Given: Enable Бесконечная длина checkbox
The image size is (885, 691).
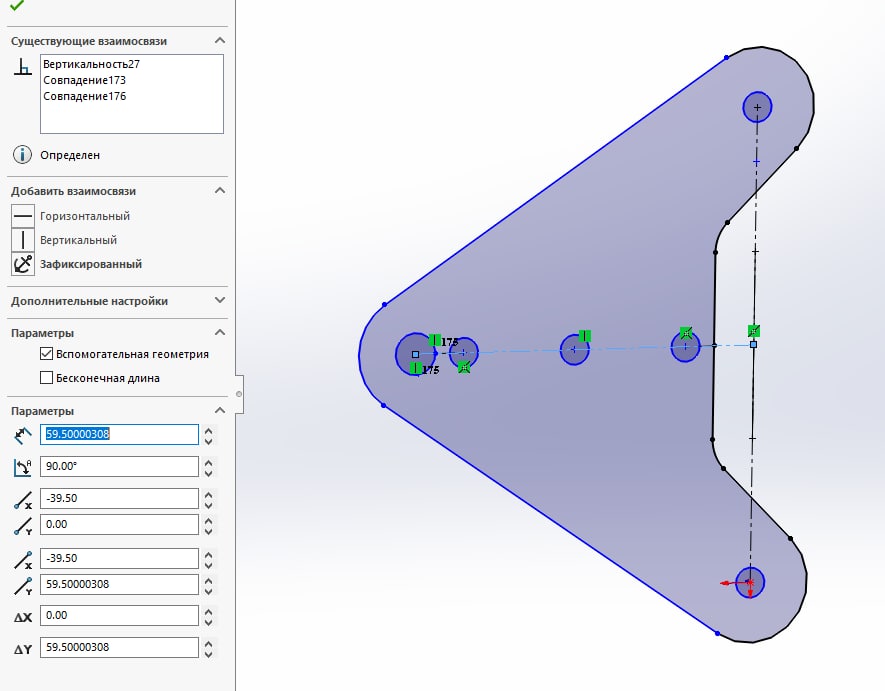Looking at the screenshot, I should pos(46,378).
